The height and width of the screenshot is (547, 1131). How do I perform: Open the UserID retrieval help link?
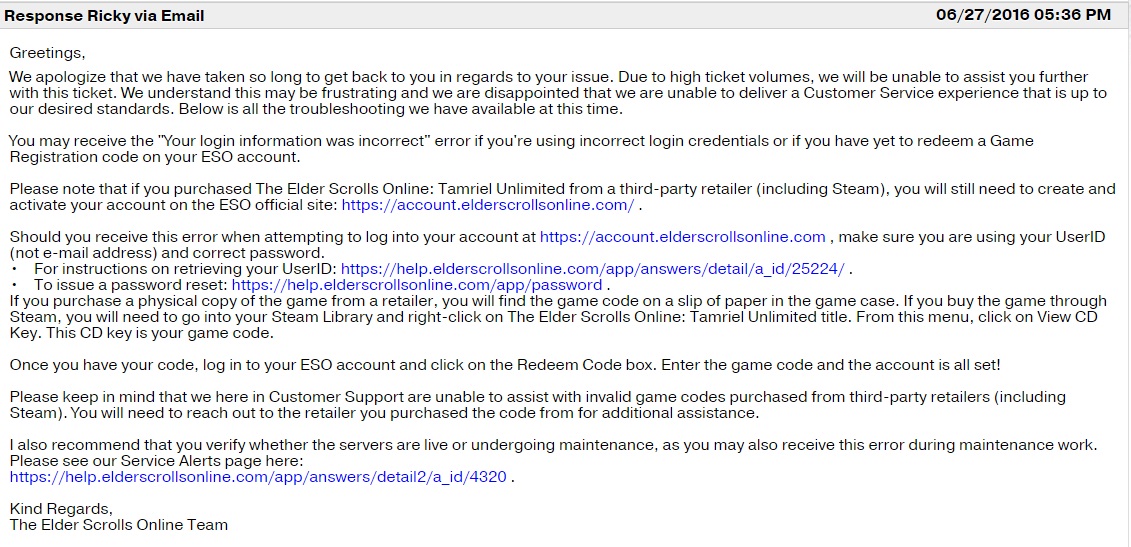(x=597, y=268)
